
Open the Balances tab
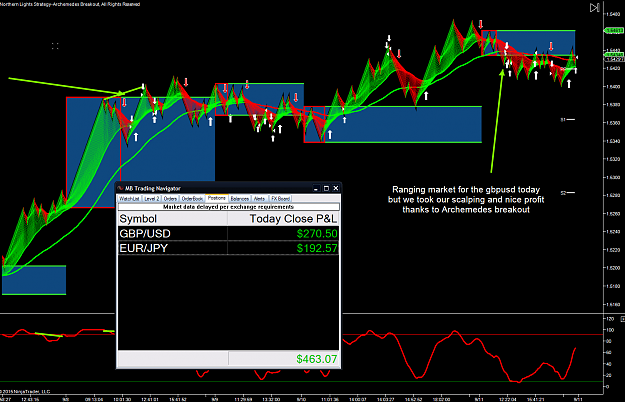tap(240, 199)
